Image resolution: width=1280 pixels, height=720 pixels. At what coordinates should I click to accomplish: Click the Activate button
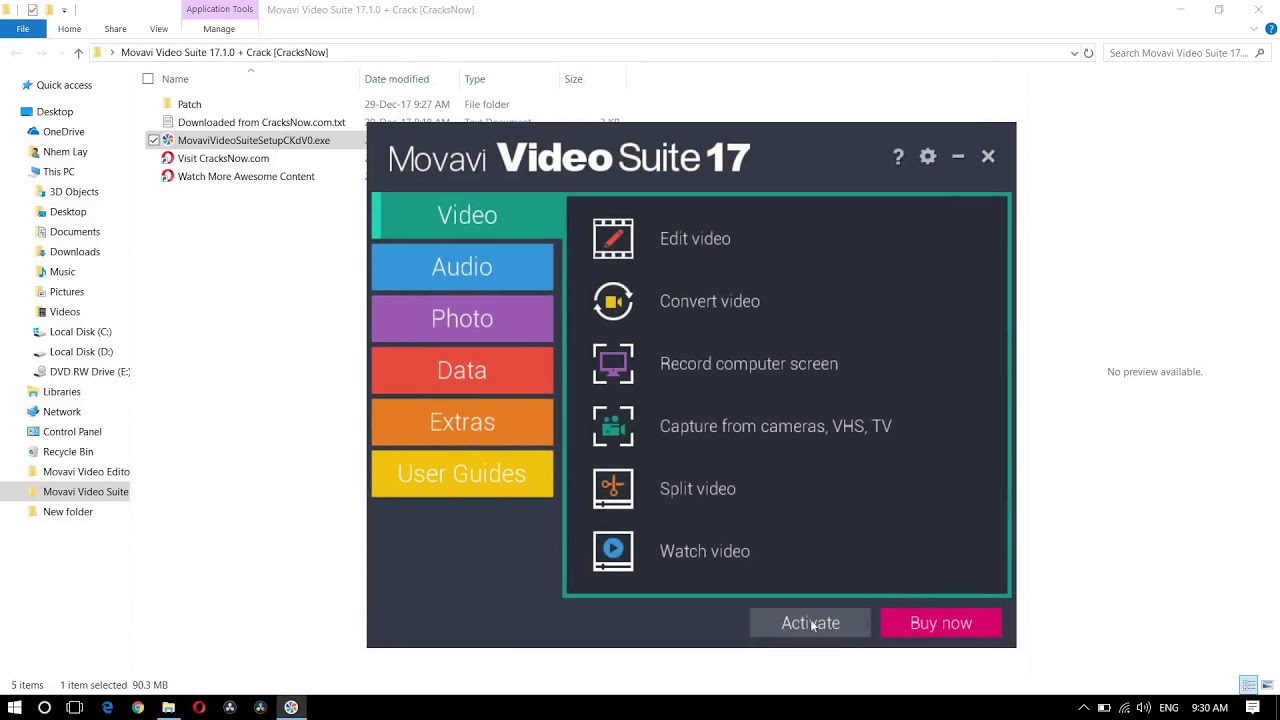(810, 623)
